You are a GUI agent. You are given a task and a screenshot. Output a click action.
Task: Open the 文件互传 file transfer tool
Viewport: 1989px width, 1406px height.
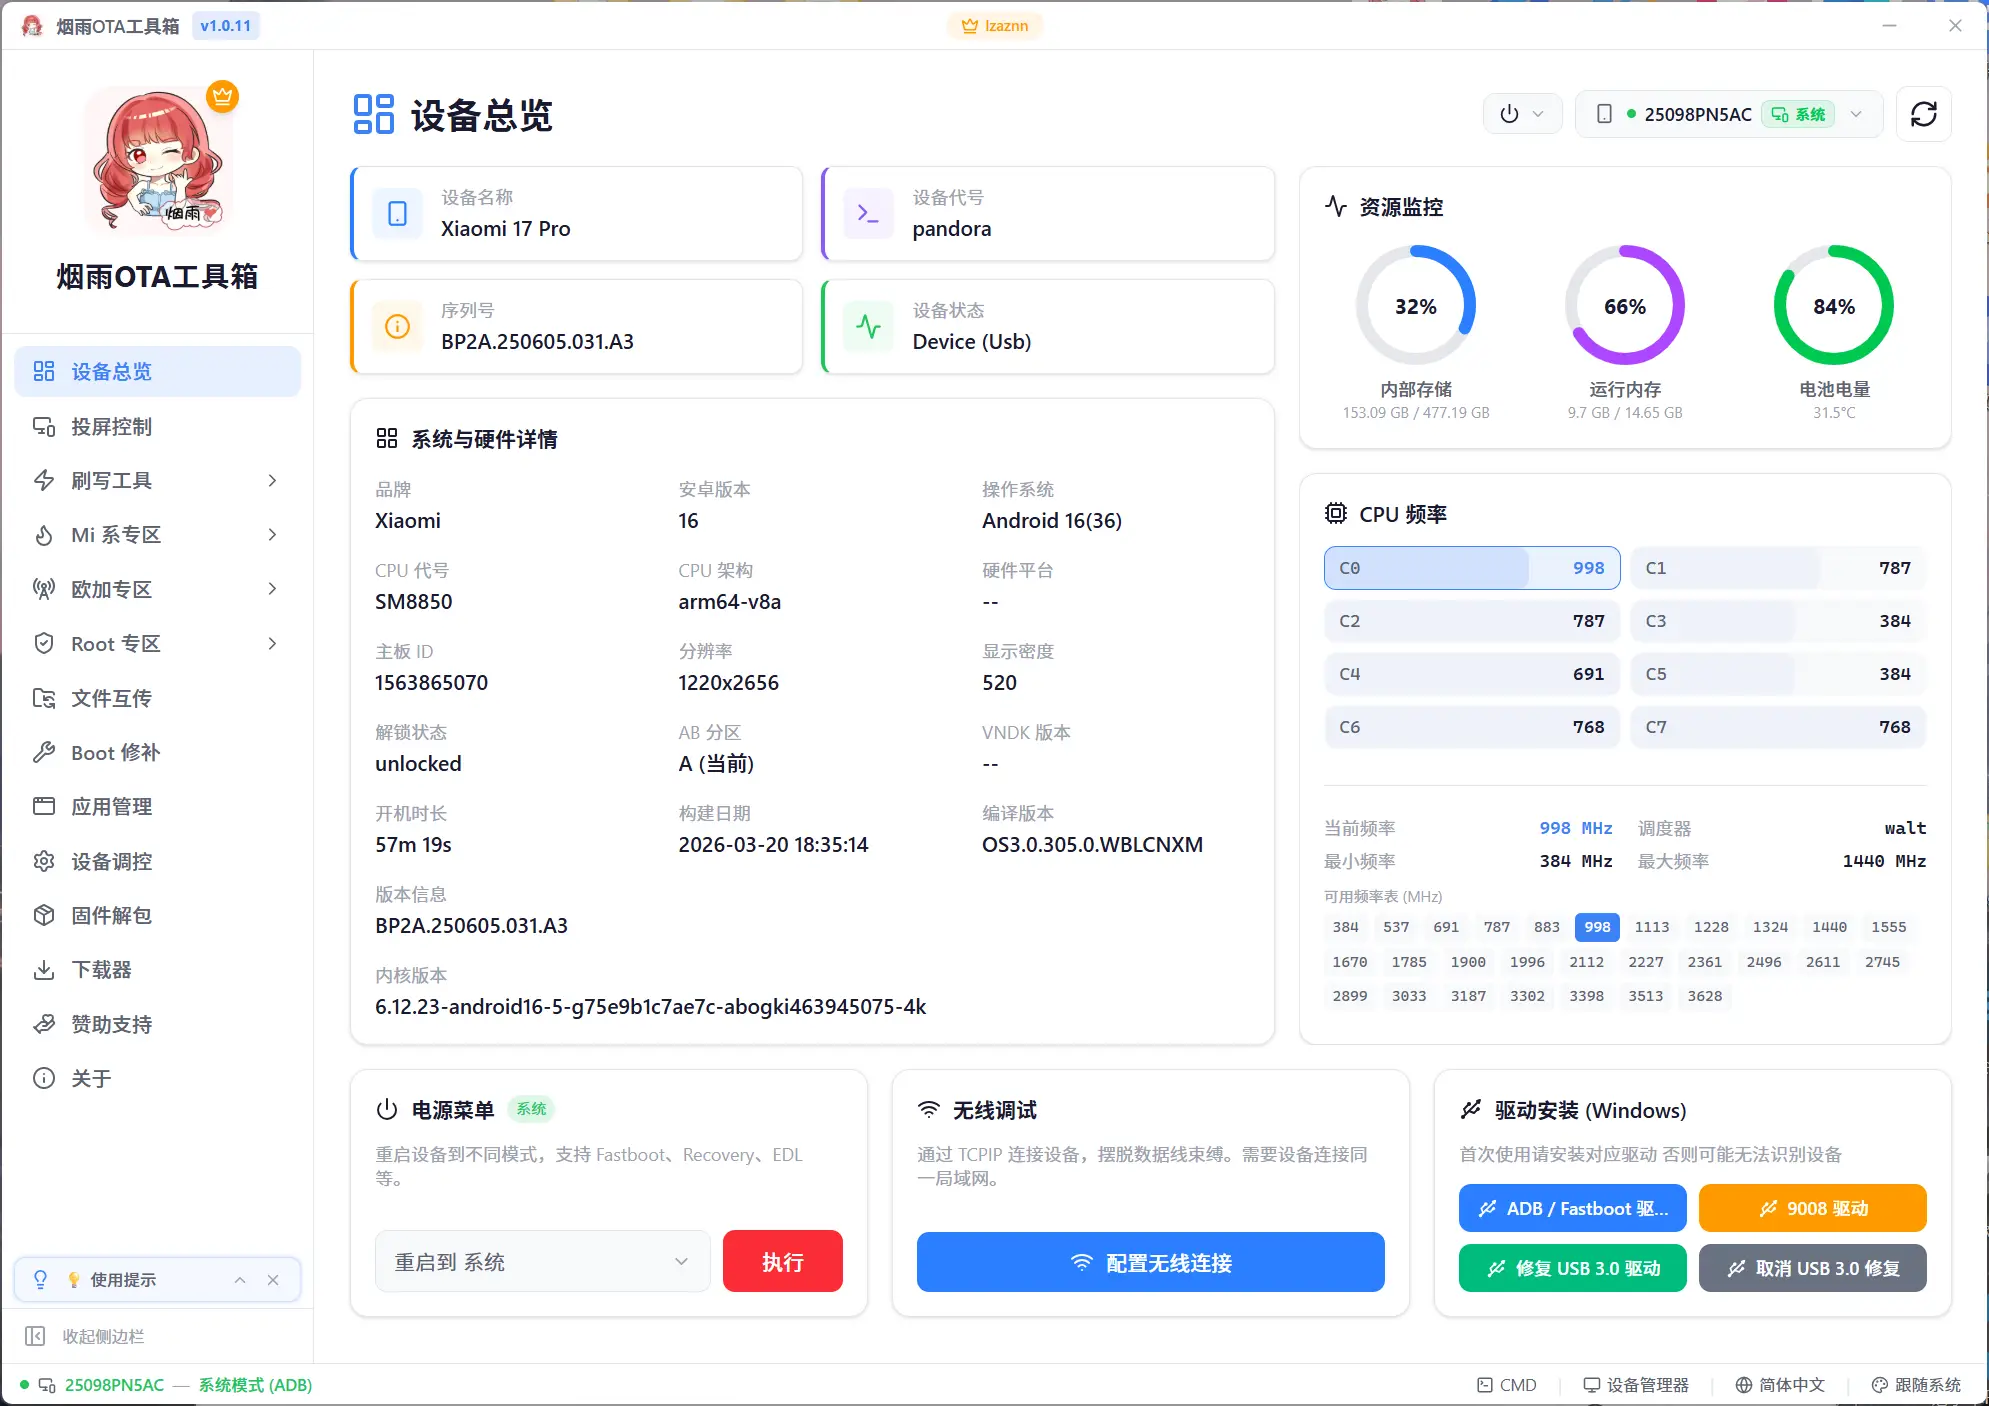[x=112, y=698]
